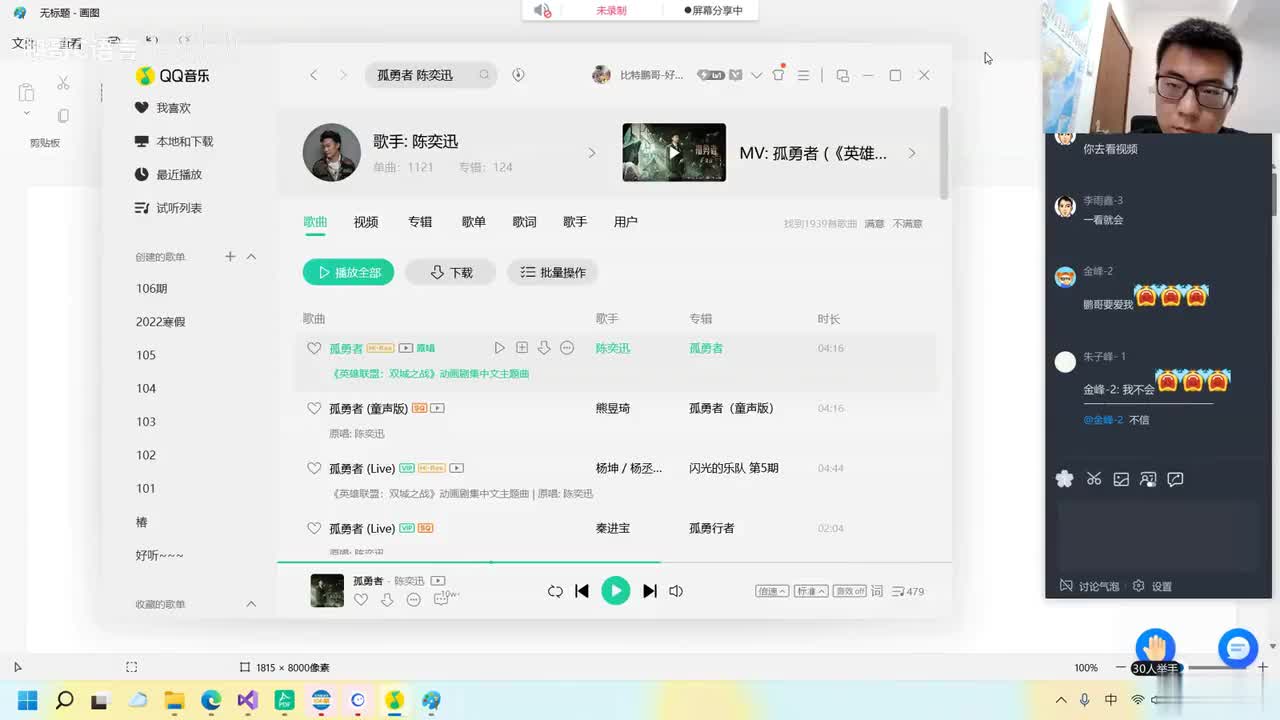1280x720 pixels.
Task: Favorite the now-playing song in the player bar
Action: pos(361,600)
